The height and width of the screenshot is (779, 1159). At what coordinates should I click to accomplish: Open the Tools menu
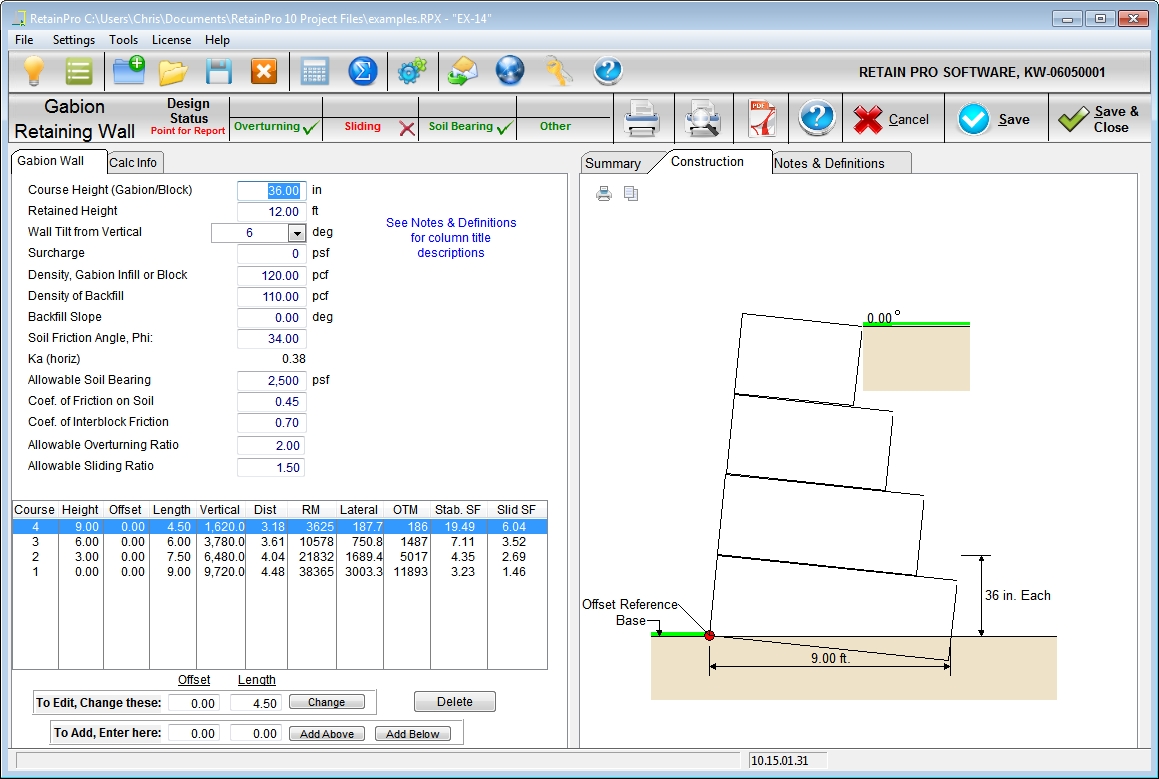[x=124, y=40]
